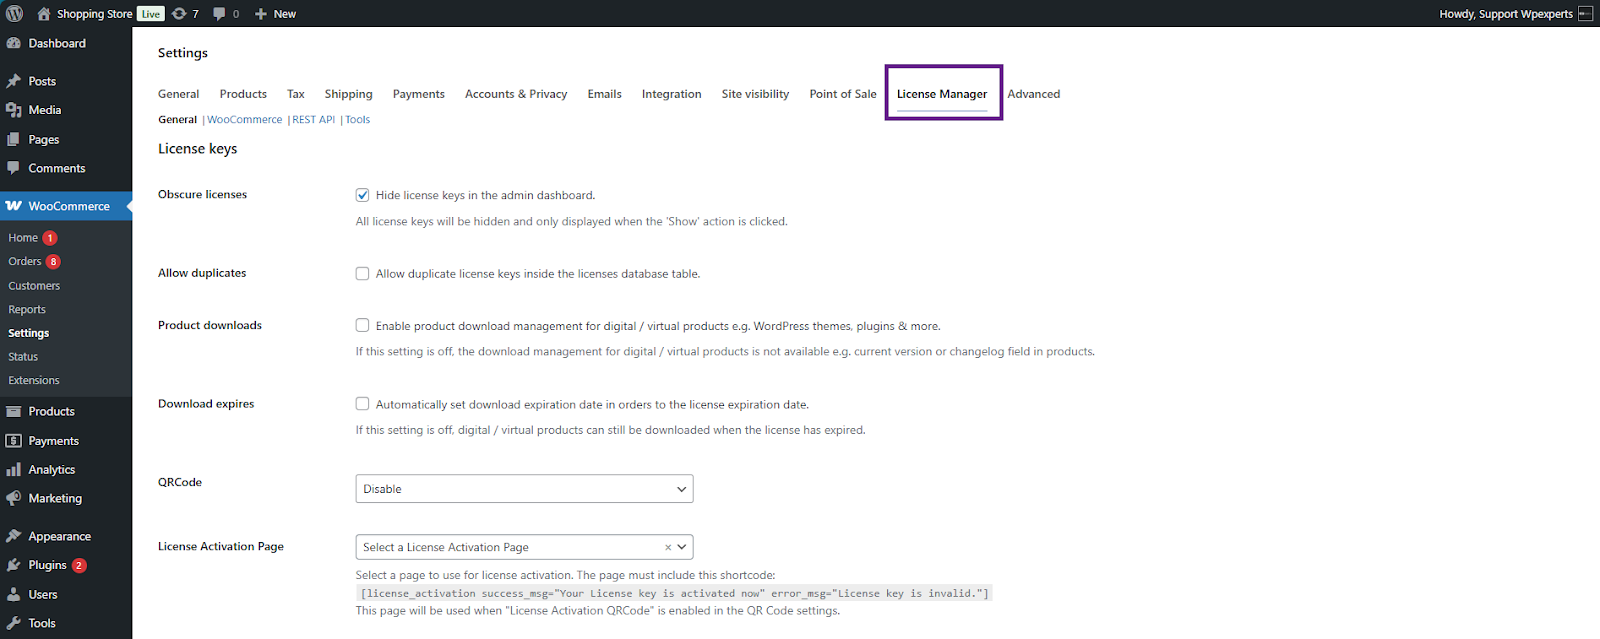This screenshot has width=1600, height=639.
Task: Enable Allow duplicate license keys checkbox
Action: click(362, 273)
